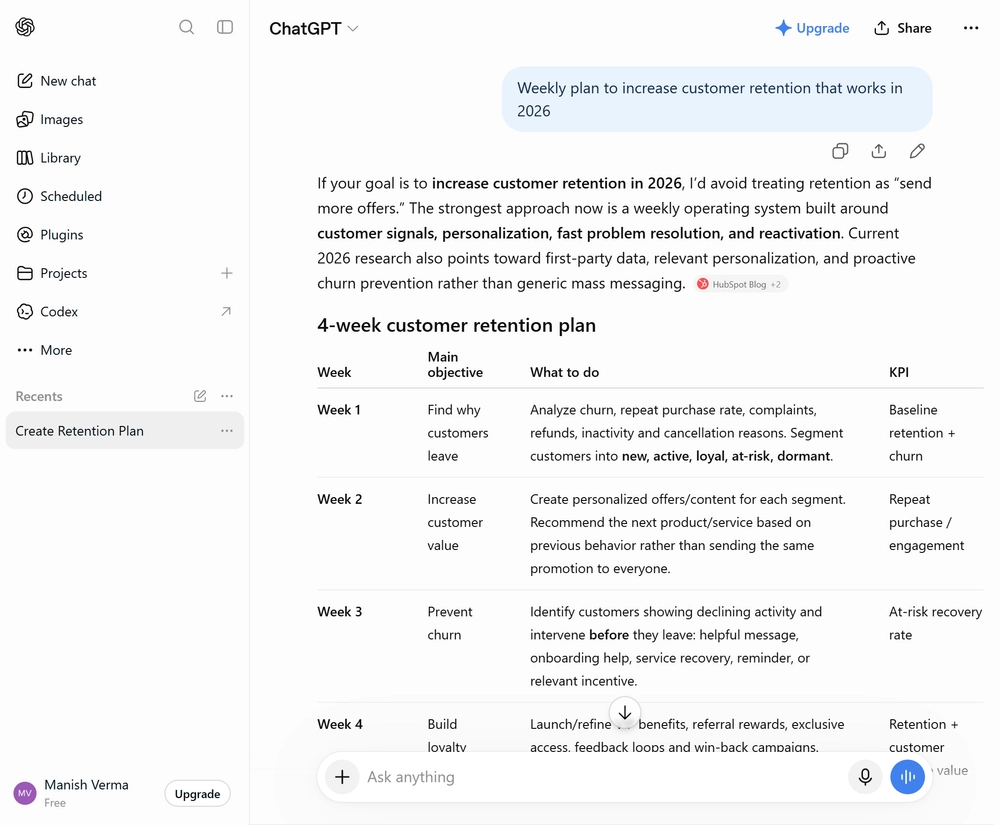Click the Share button
The width and height of the screenshot is (1000, 825).
pyautogui.click(x=902, y=28)
